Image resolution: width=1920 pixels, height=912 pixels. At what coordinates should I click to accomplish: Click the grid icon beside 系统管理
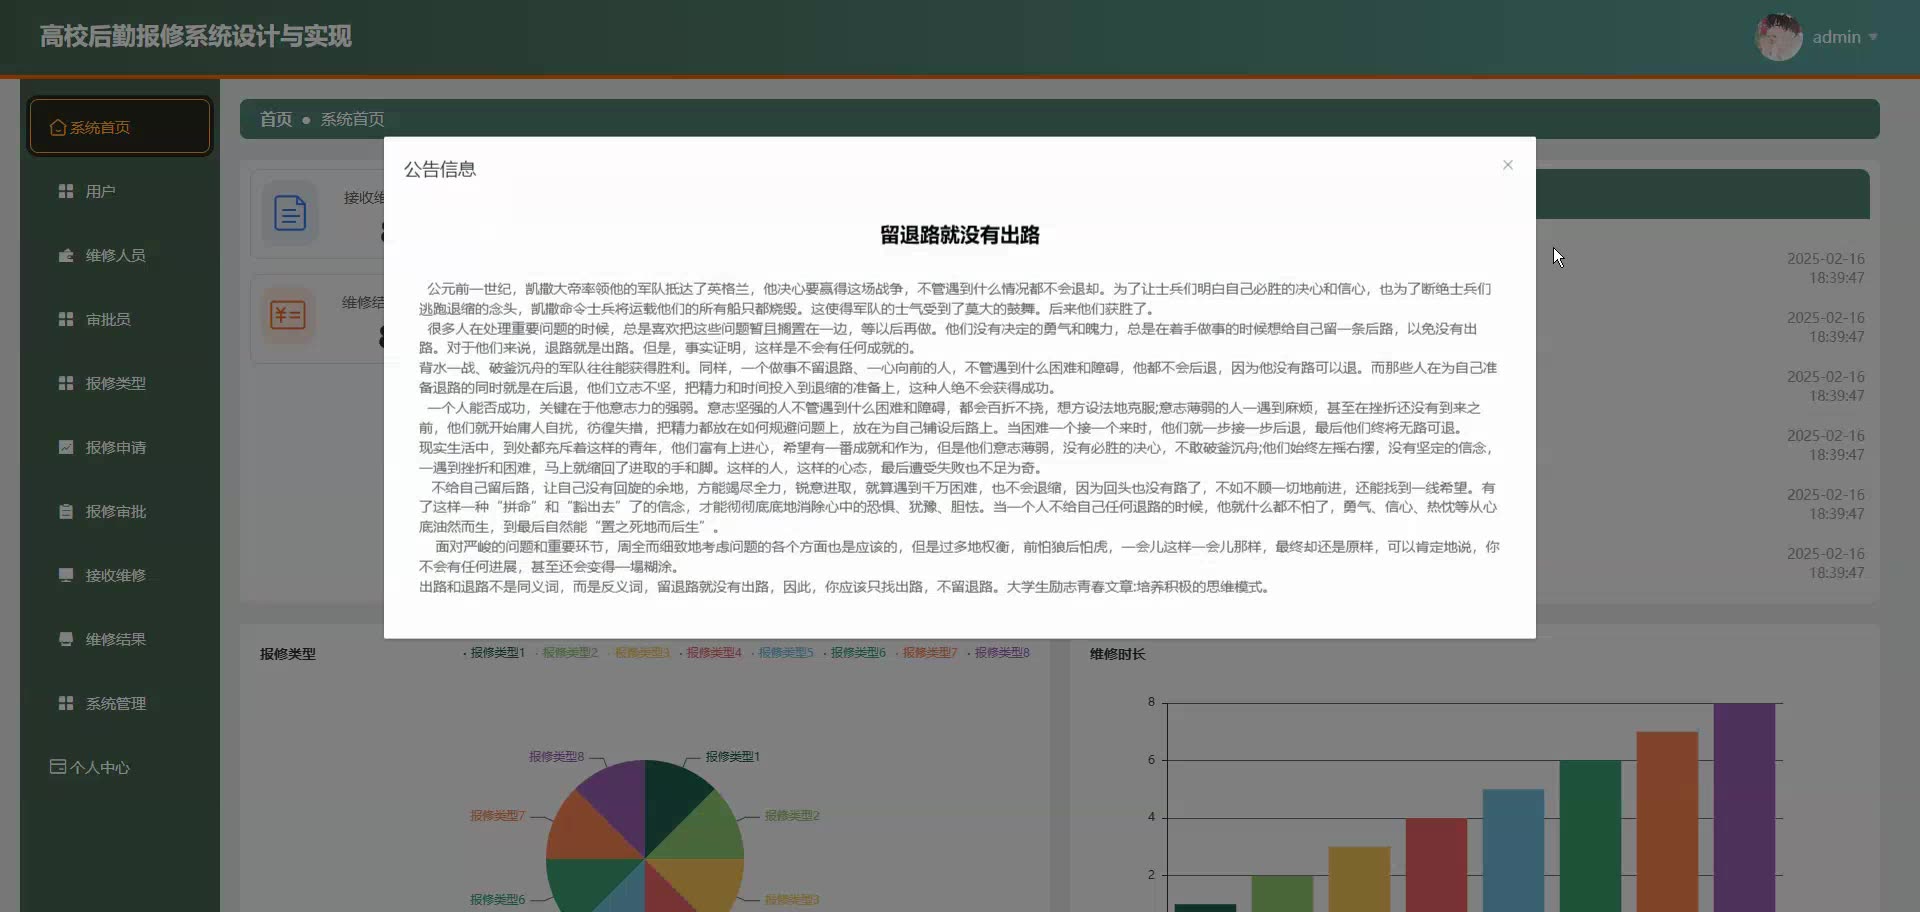66,703
